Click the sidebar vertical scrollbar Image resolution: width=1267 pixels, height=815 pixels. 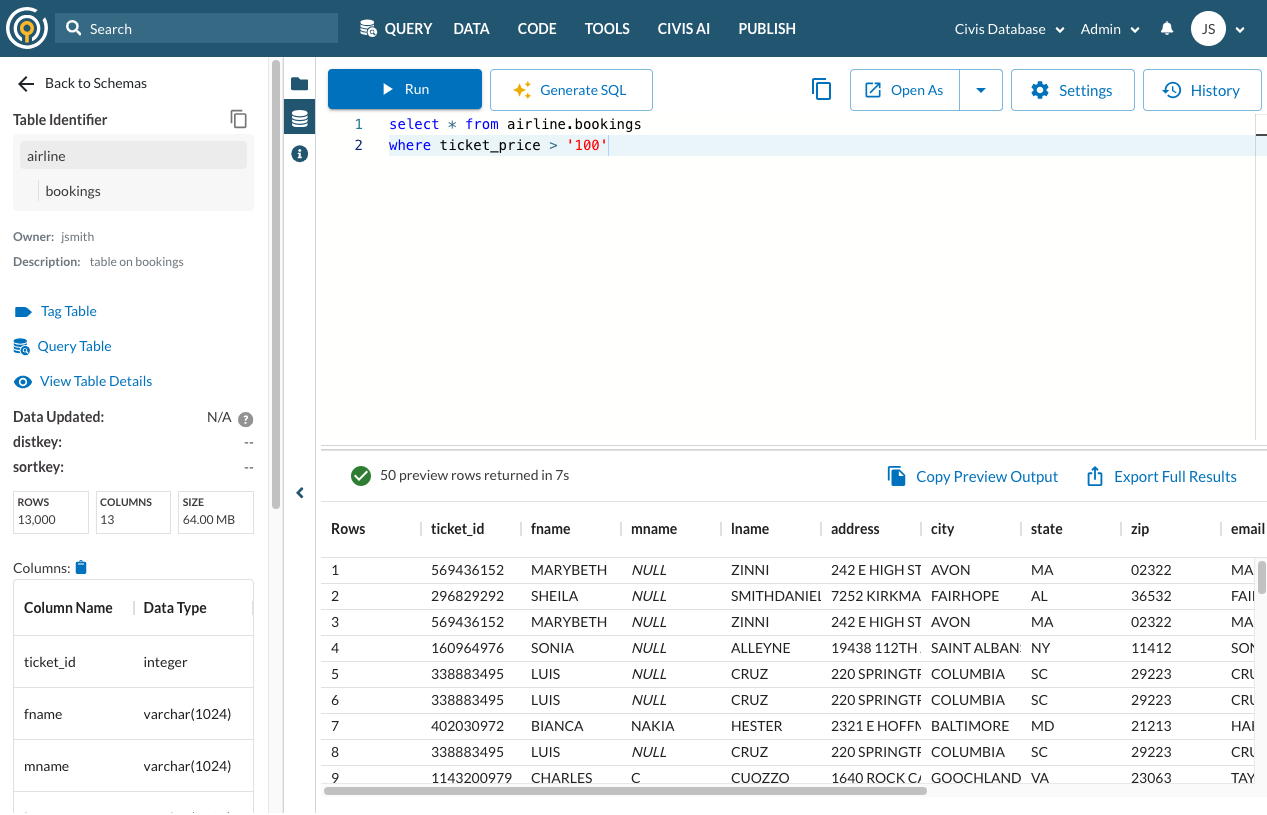click(x=276, y=285)
